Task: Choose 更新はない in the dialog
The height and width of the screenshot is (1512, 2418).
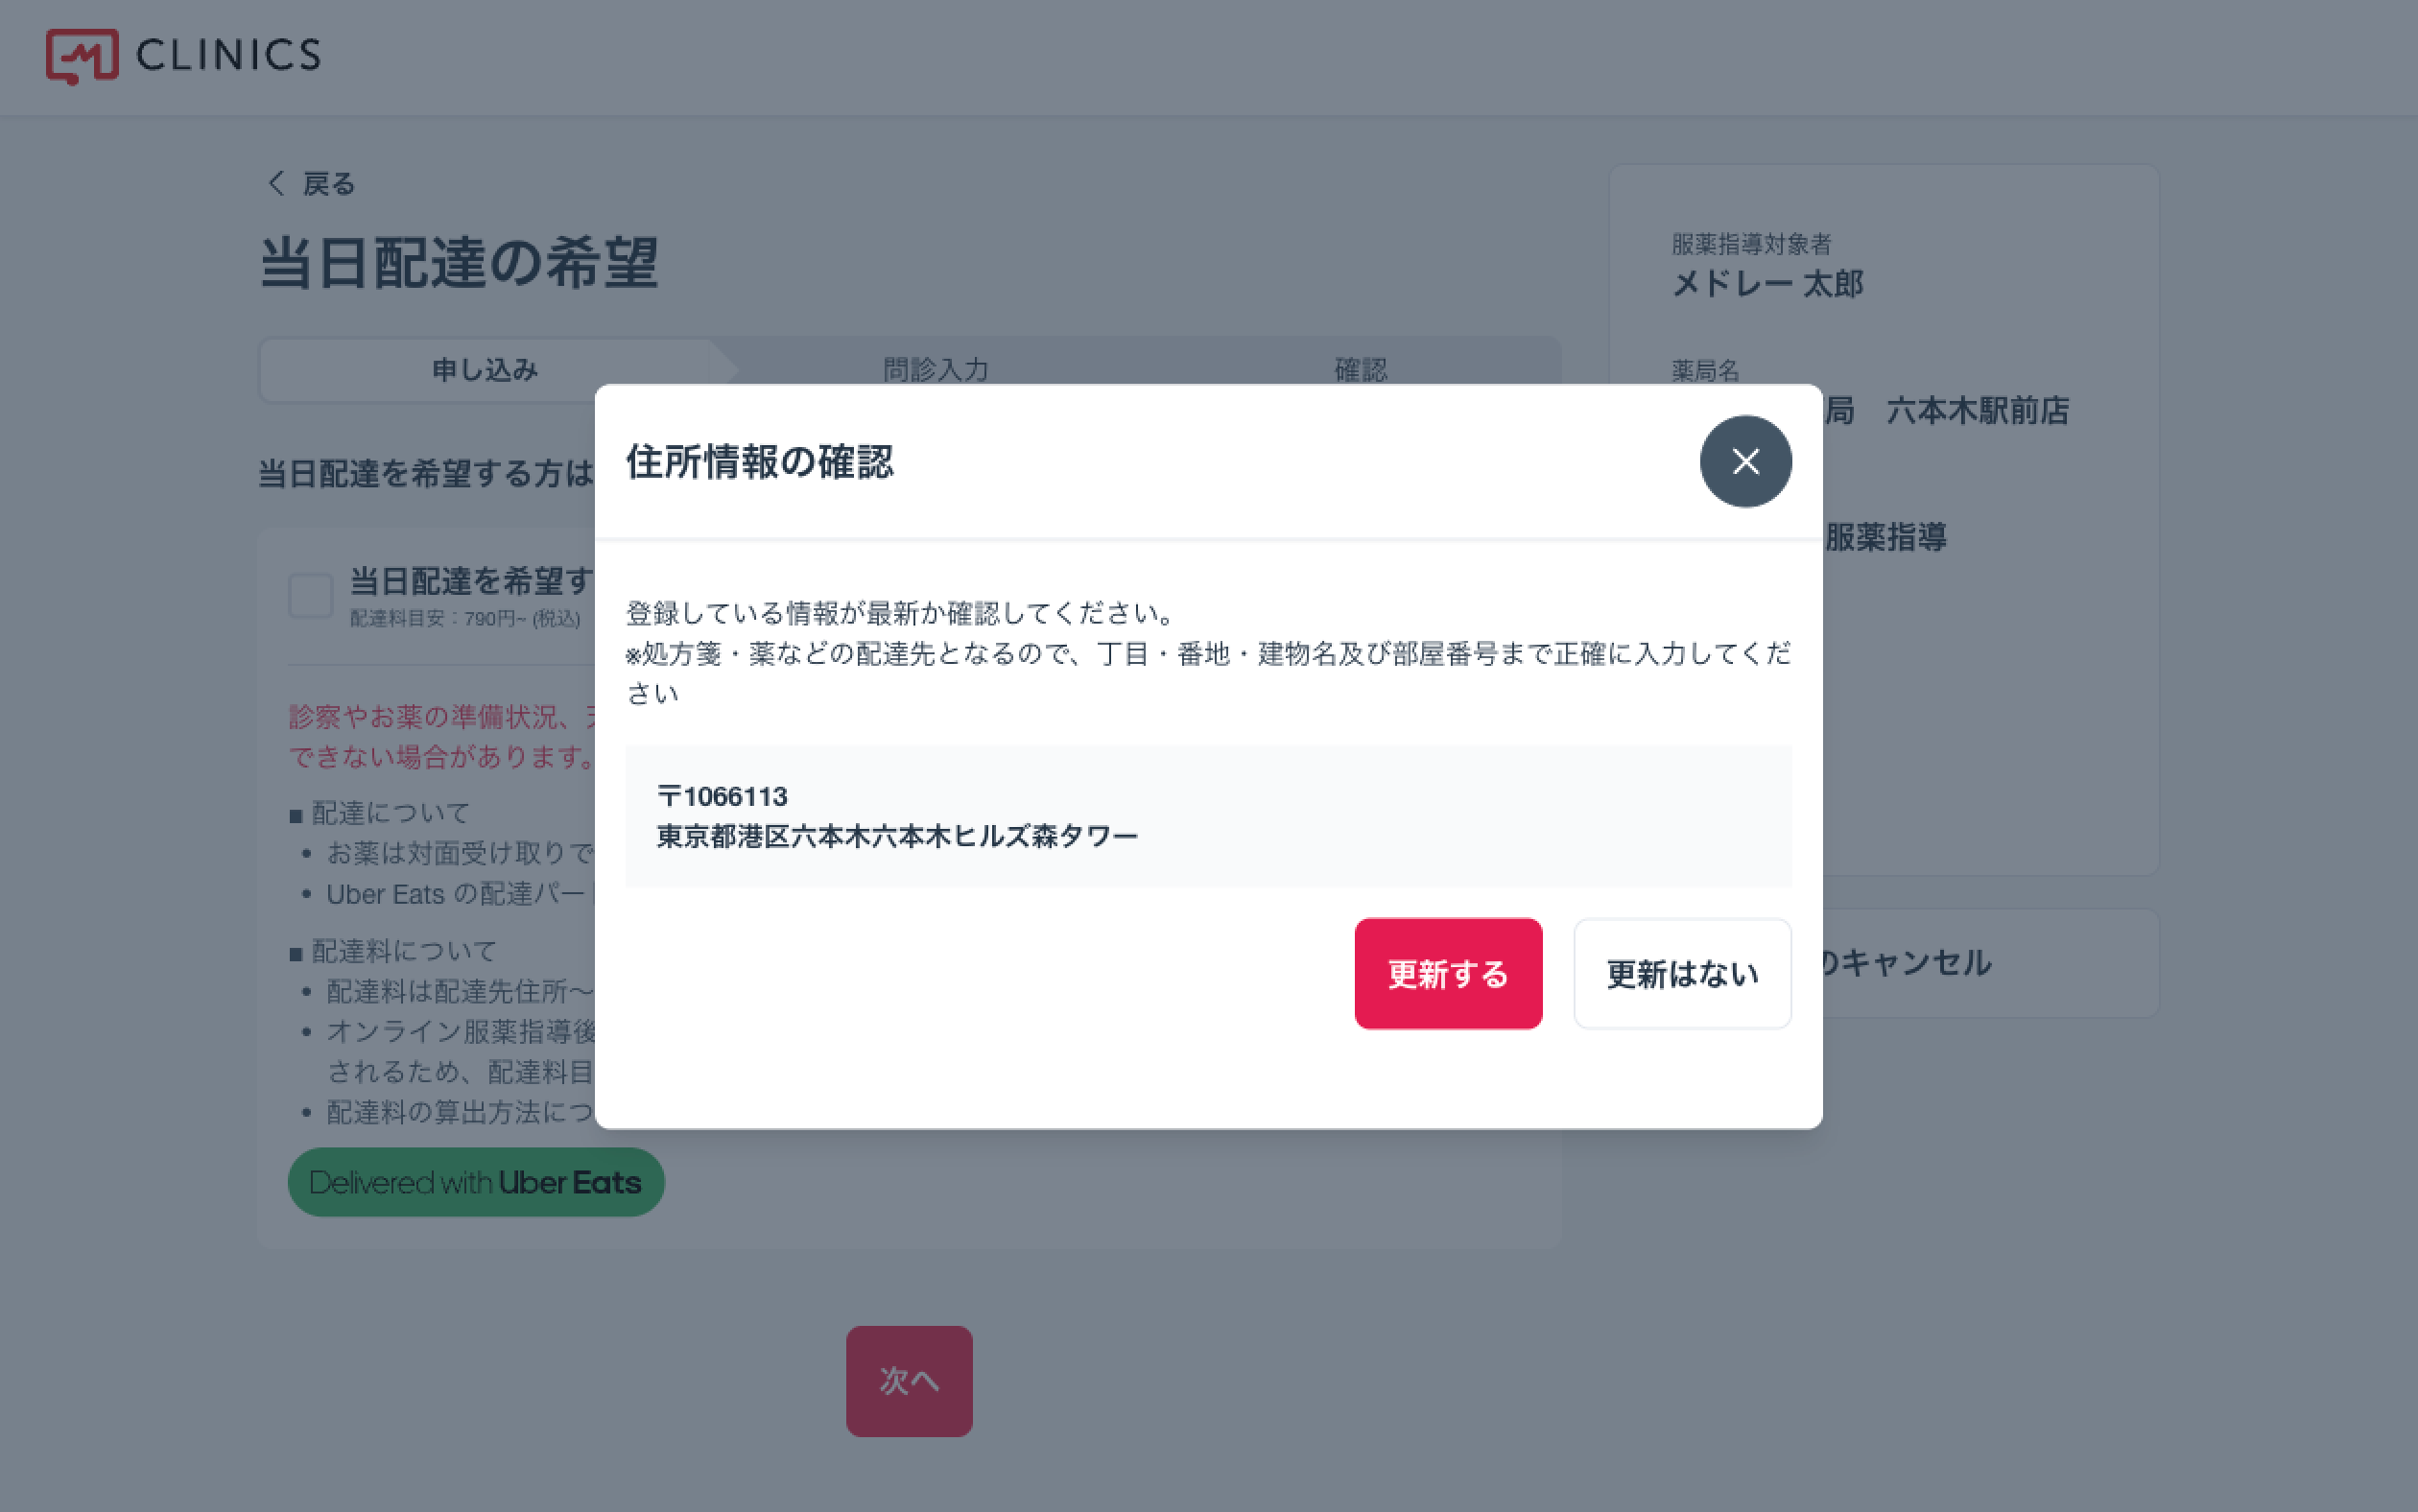Action: coord(1682,973)
